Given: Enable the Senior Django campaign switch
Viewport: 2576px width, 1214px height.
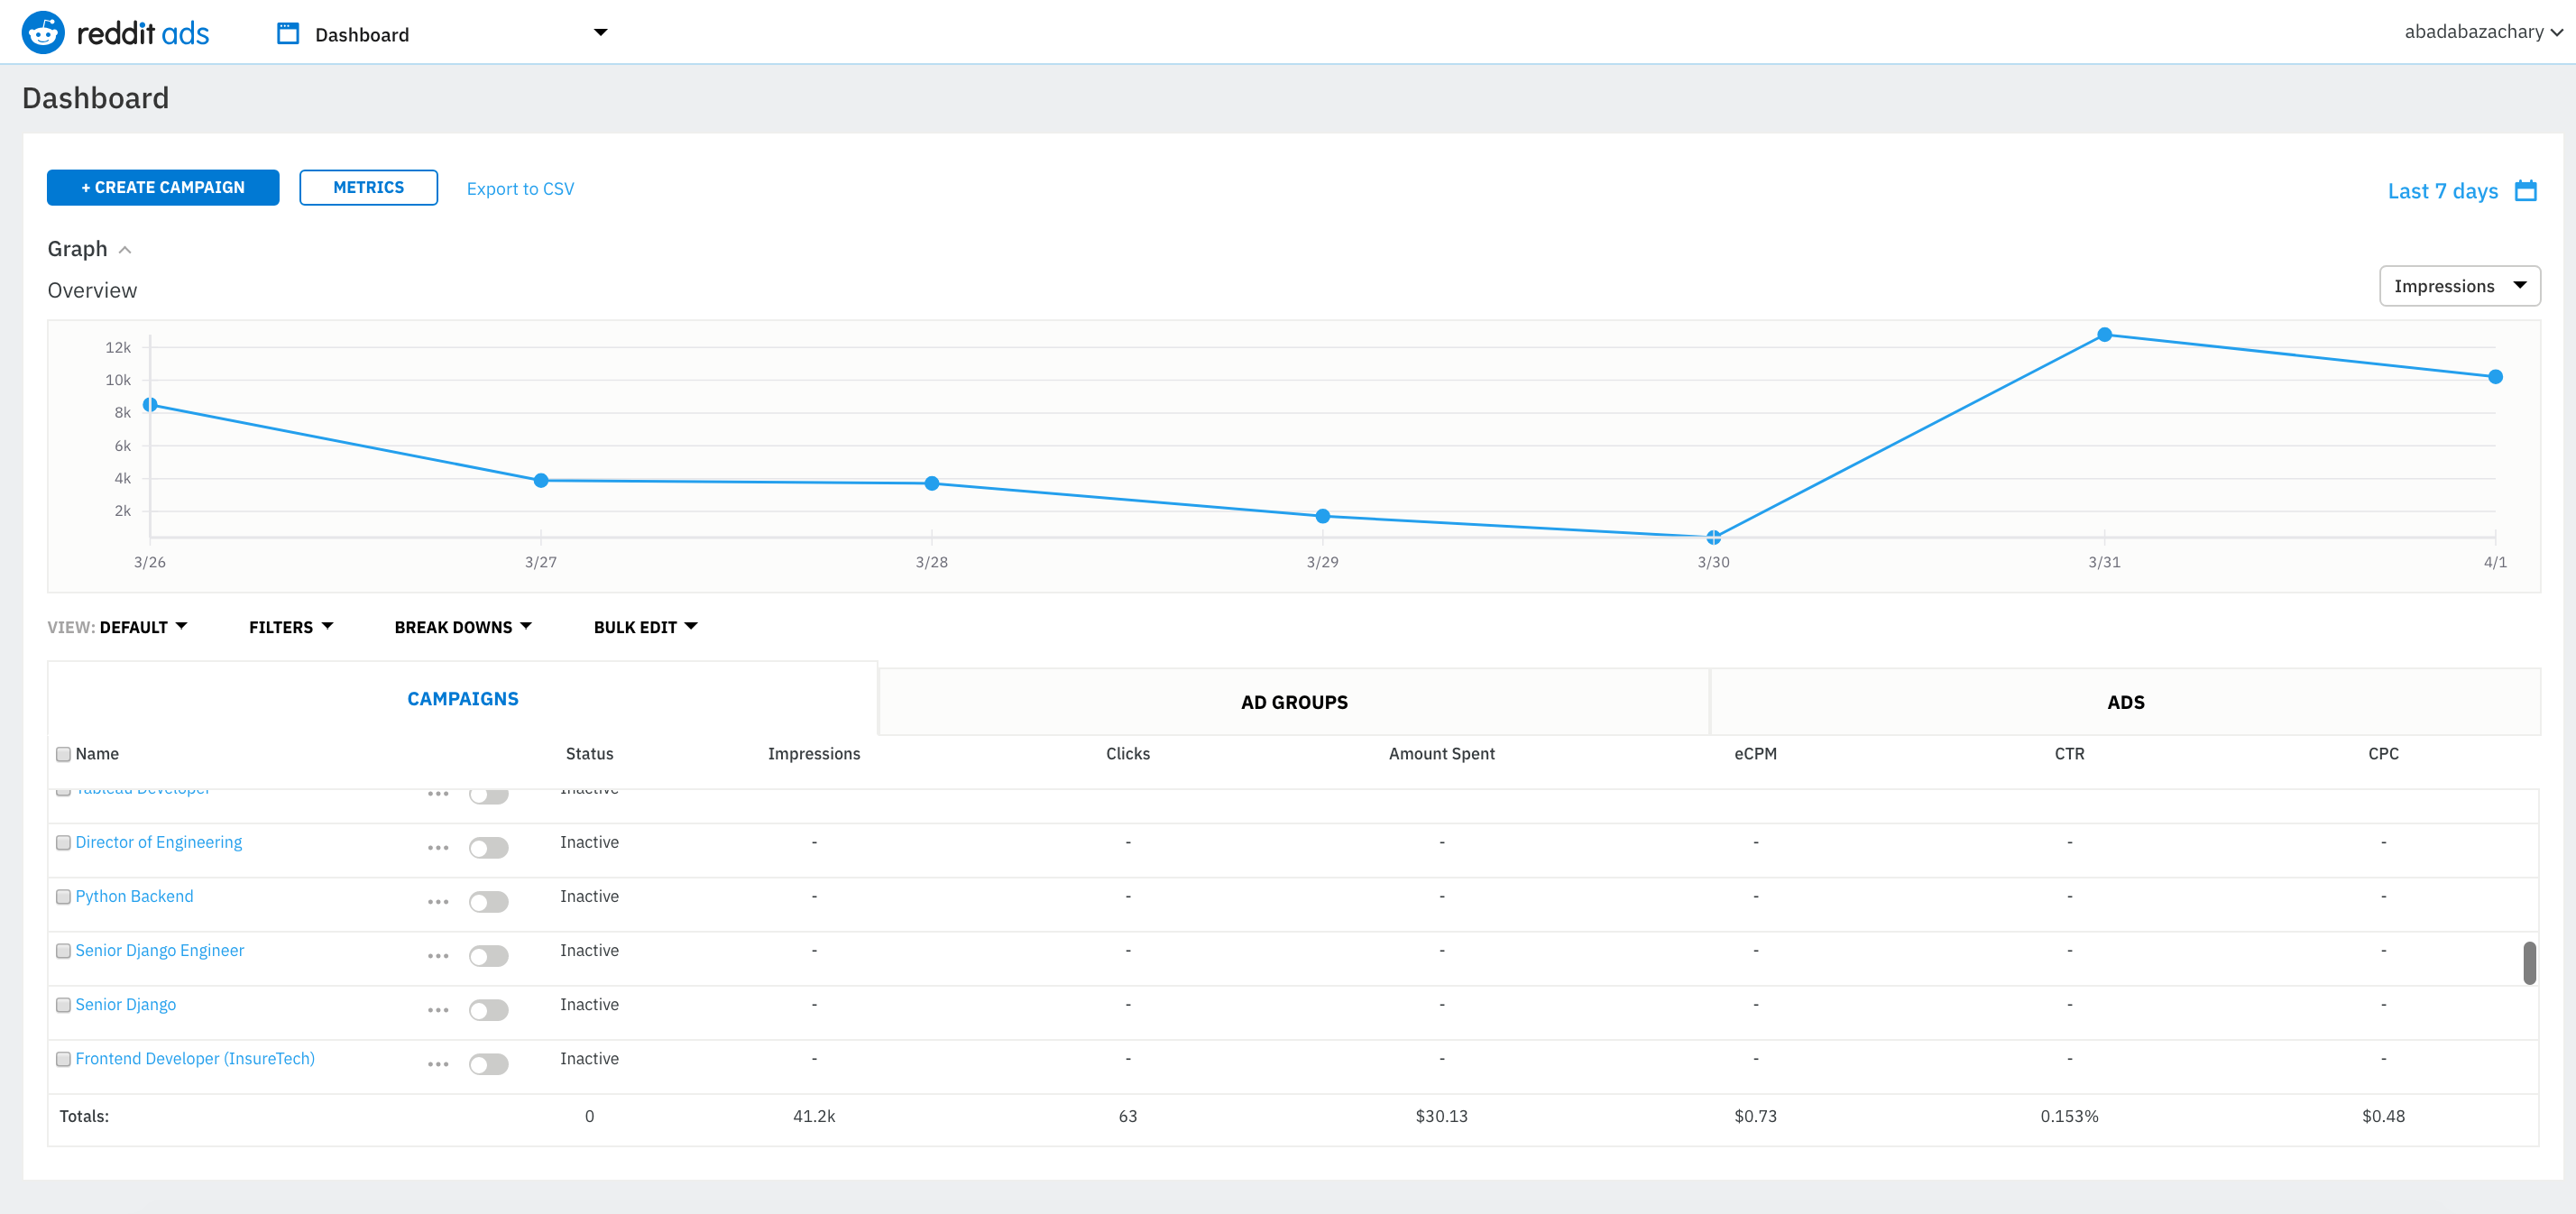Looking at the screenshot, I should 489,1010.
